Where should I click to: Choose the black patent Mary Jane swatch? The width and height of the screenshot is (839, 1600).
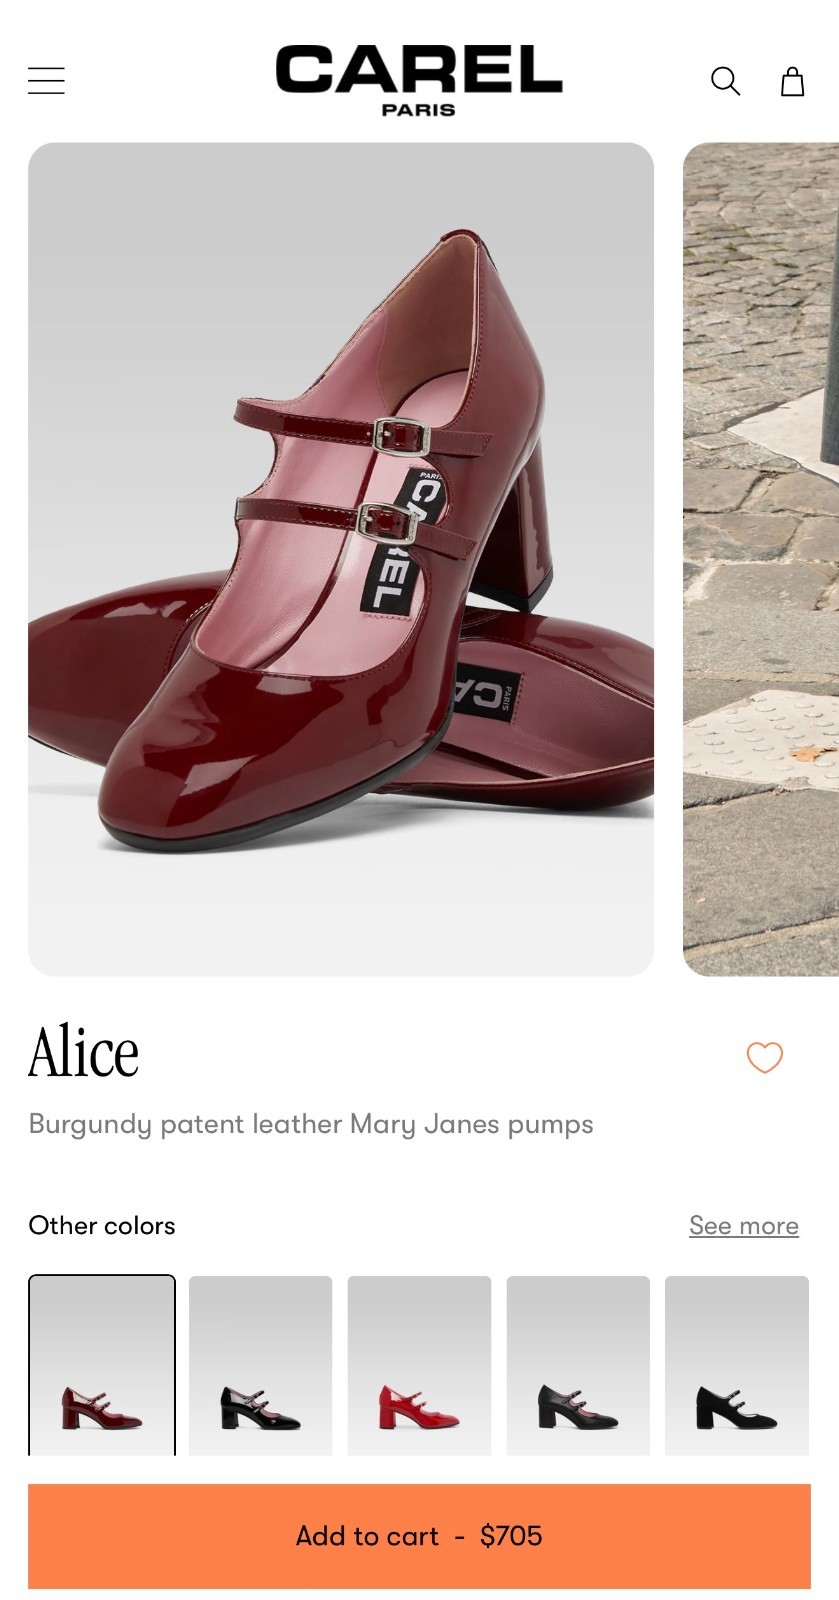pos(260,1365)
